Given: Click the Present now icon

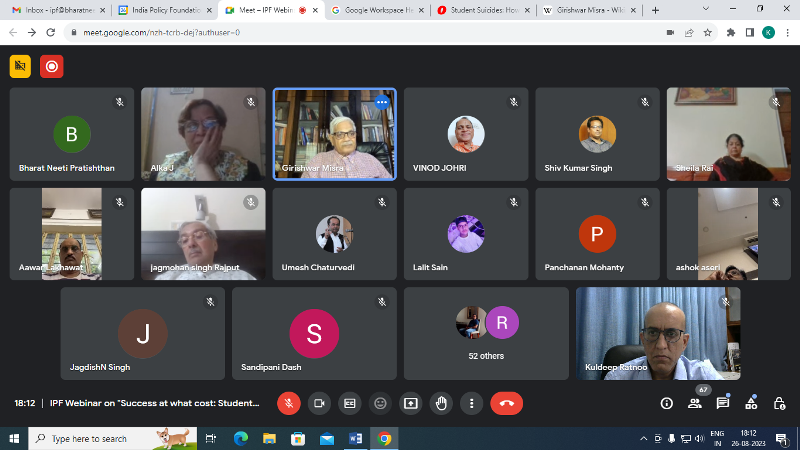Looking at the screenshot, I should point(410,403).
